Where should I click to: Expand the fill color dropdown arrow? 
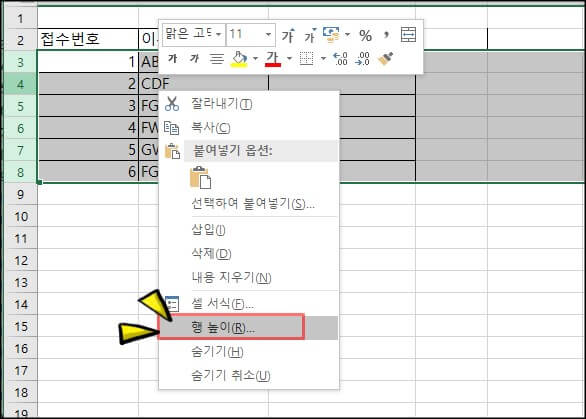pos(255,59)
